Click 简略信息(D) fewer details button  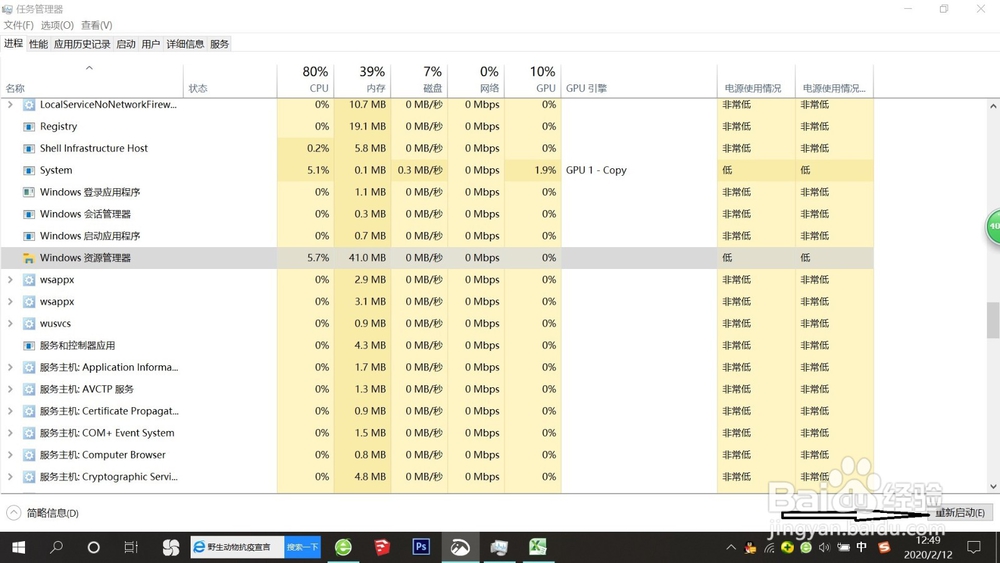tap(43, 513)
